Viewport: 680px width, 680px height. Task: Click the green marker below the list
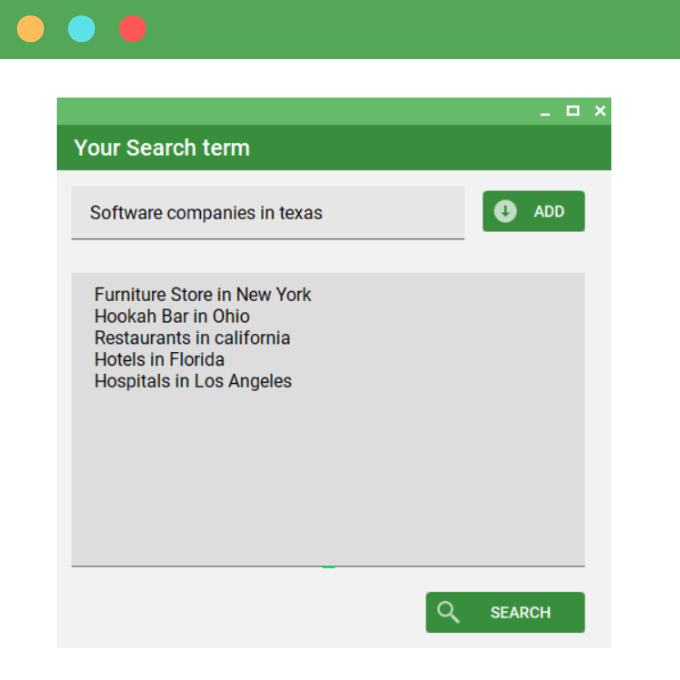328,566
